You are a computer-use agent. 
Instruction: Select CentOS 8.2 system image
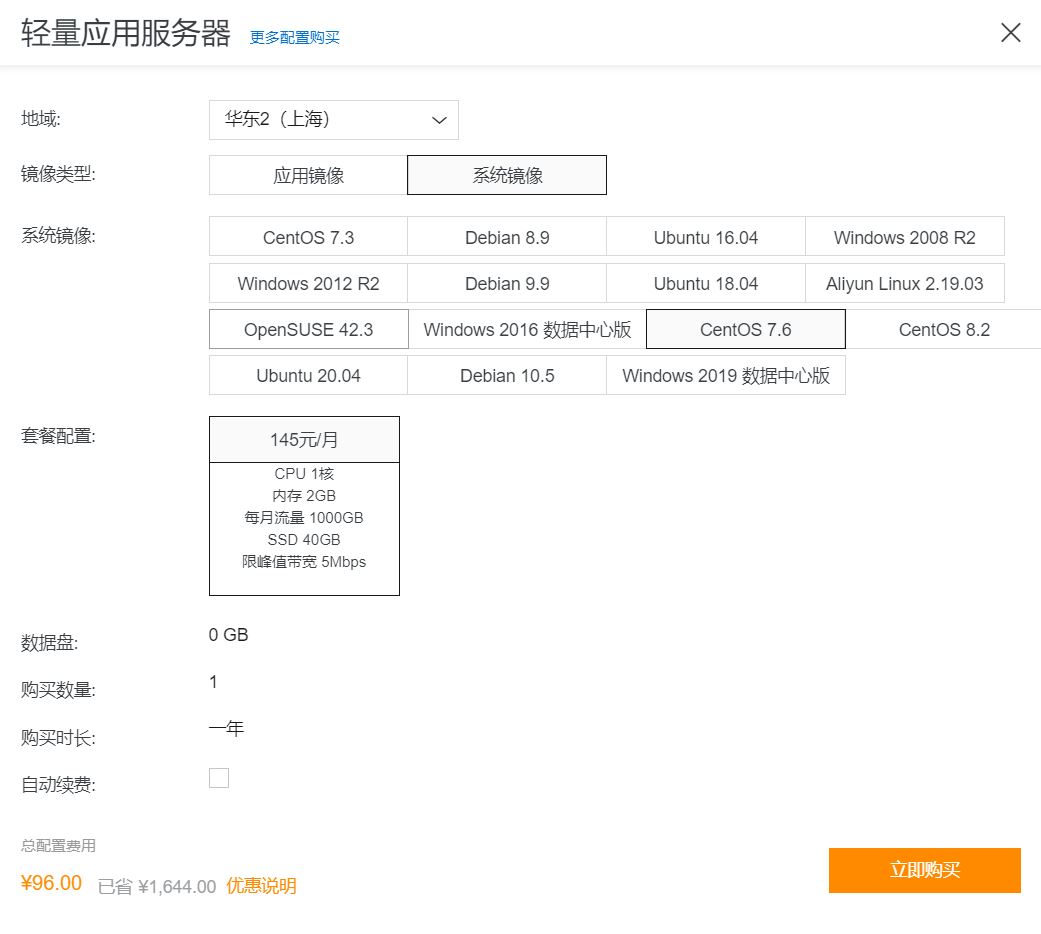click(943, 329)
